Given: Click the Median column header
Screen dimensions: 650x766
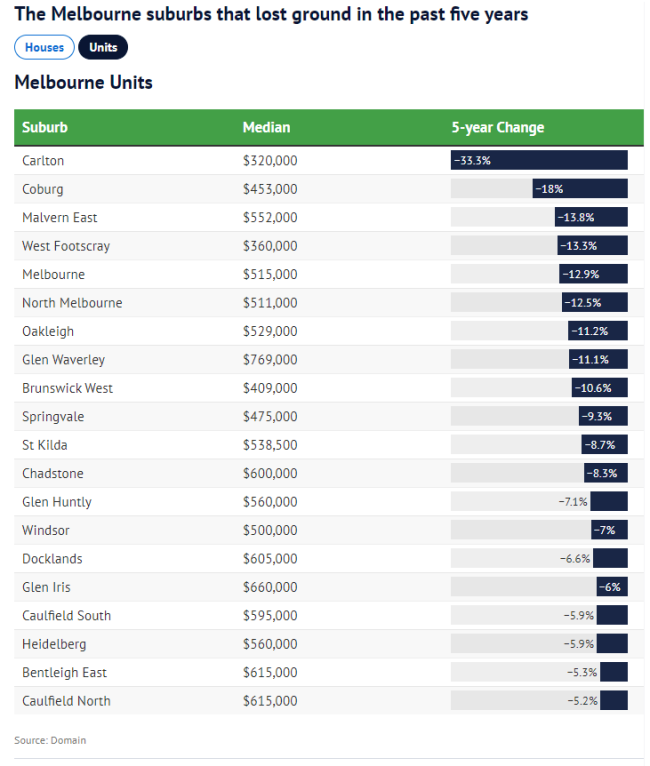Looking at the screenshot, I should (266, 127).
